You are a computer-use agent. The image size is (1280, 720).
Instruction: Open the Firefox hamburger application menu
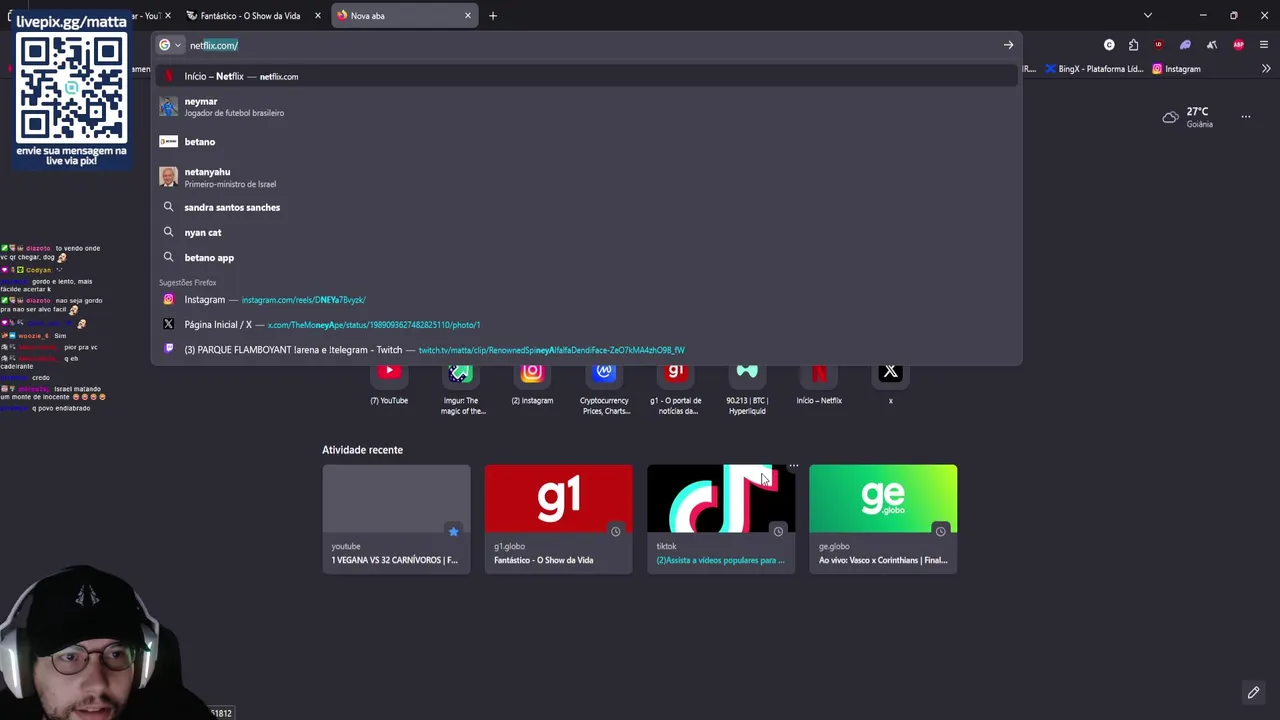click(1264, 45)
